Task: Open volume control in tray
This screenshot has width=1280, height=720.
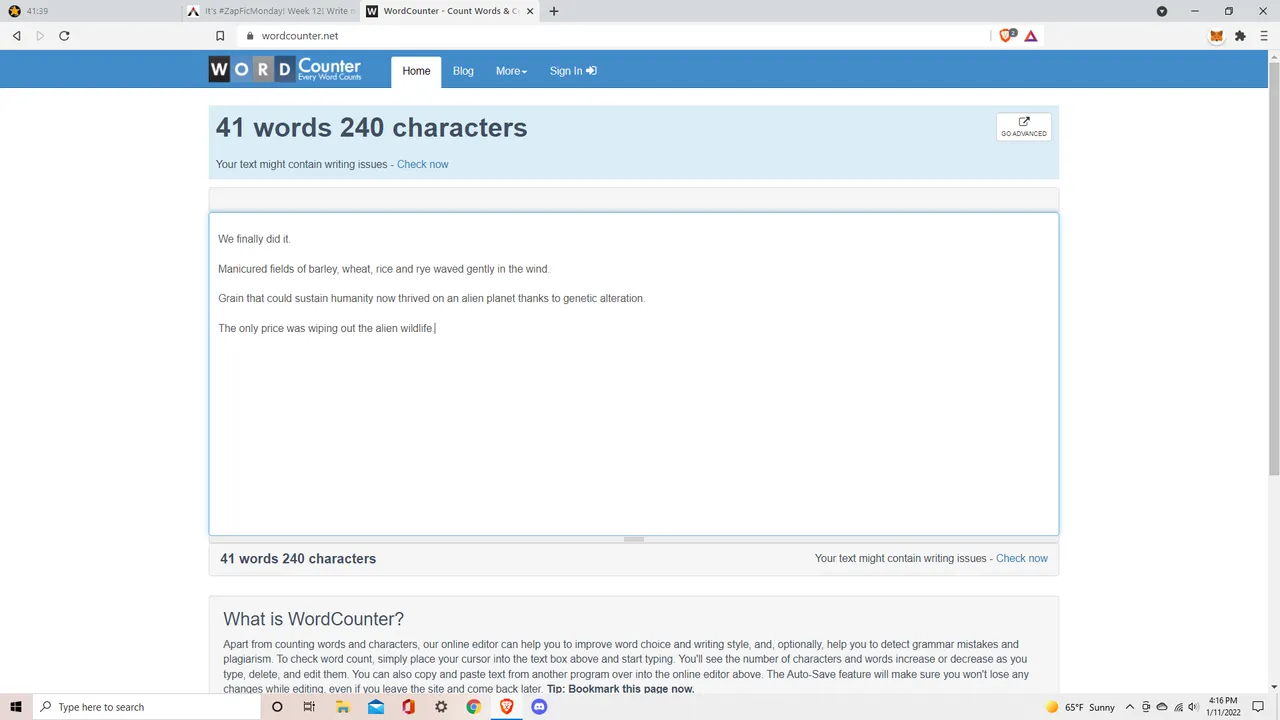Action: [1193, 707]
